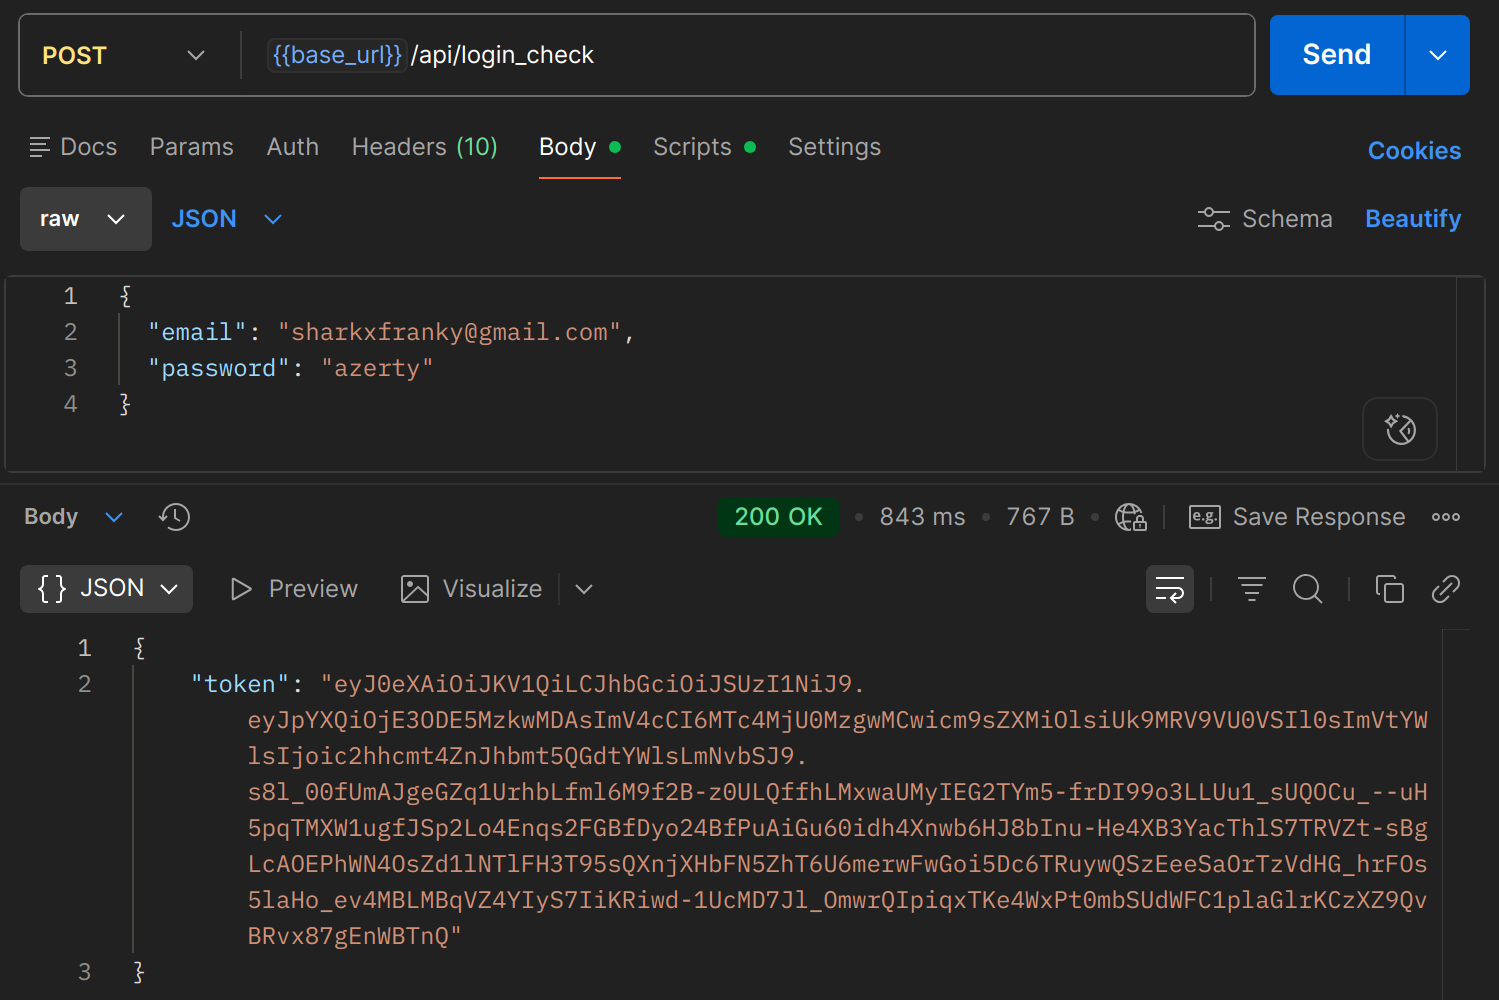The image size is (1499, 1000).
Task: Open the Headers (10) tab
Action: [x=425, y=147]
